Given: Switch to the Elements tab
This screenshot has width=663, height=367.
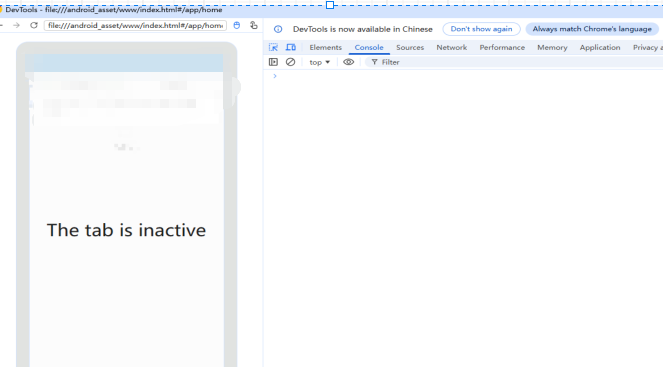Looking at the screenshot, I should click(x=326, y=47).
